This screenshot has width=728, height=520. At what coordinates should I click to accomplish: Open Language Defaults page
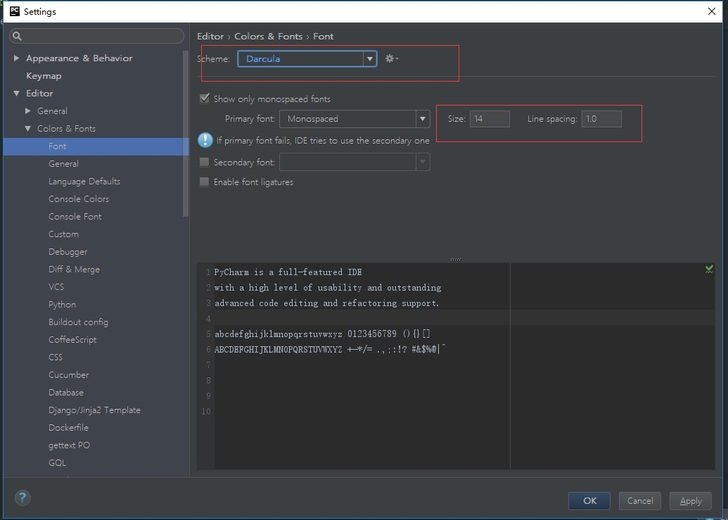pyautogui.click(x=84, y=182)
